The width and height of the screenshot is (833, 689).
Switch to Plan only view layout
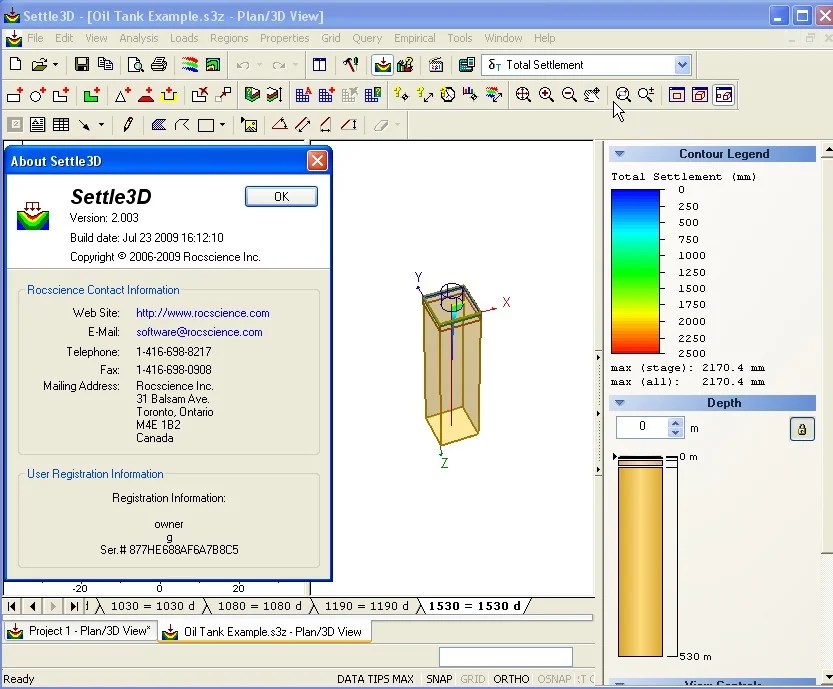coord(676,95)
